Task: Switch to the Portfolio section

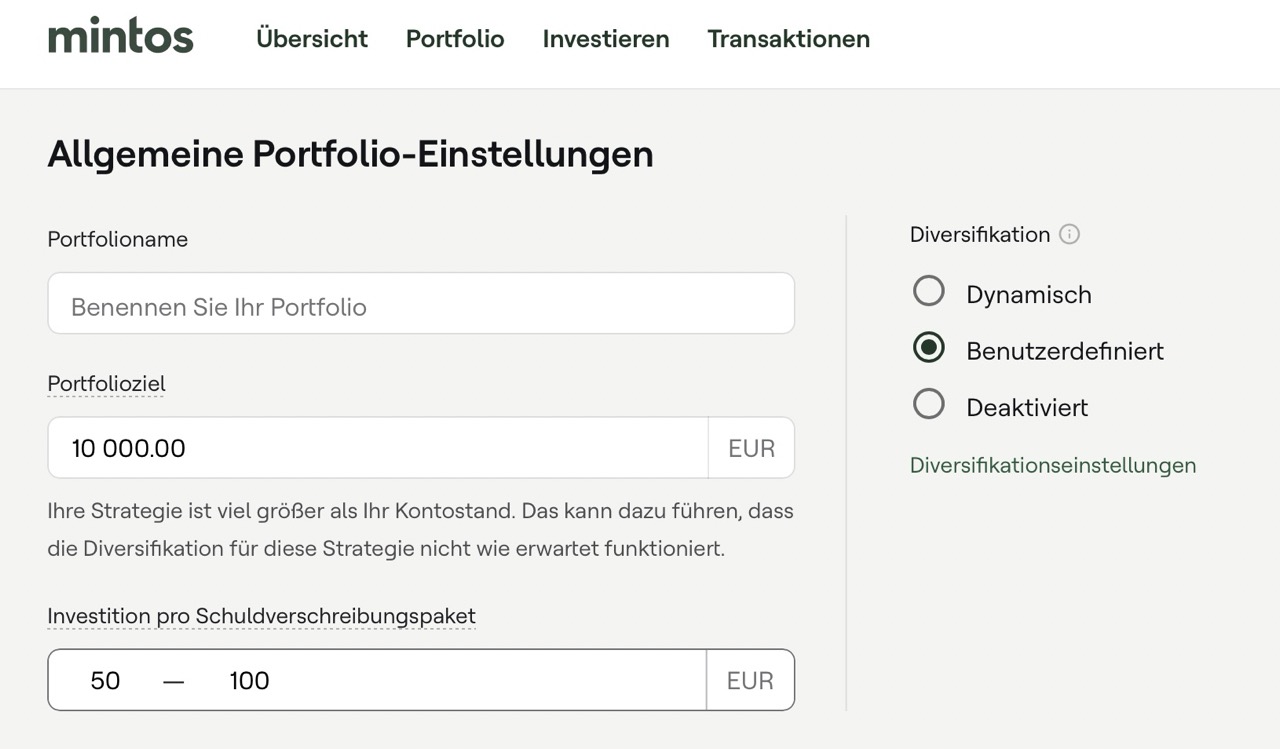Action: [455, 39]
